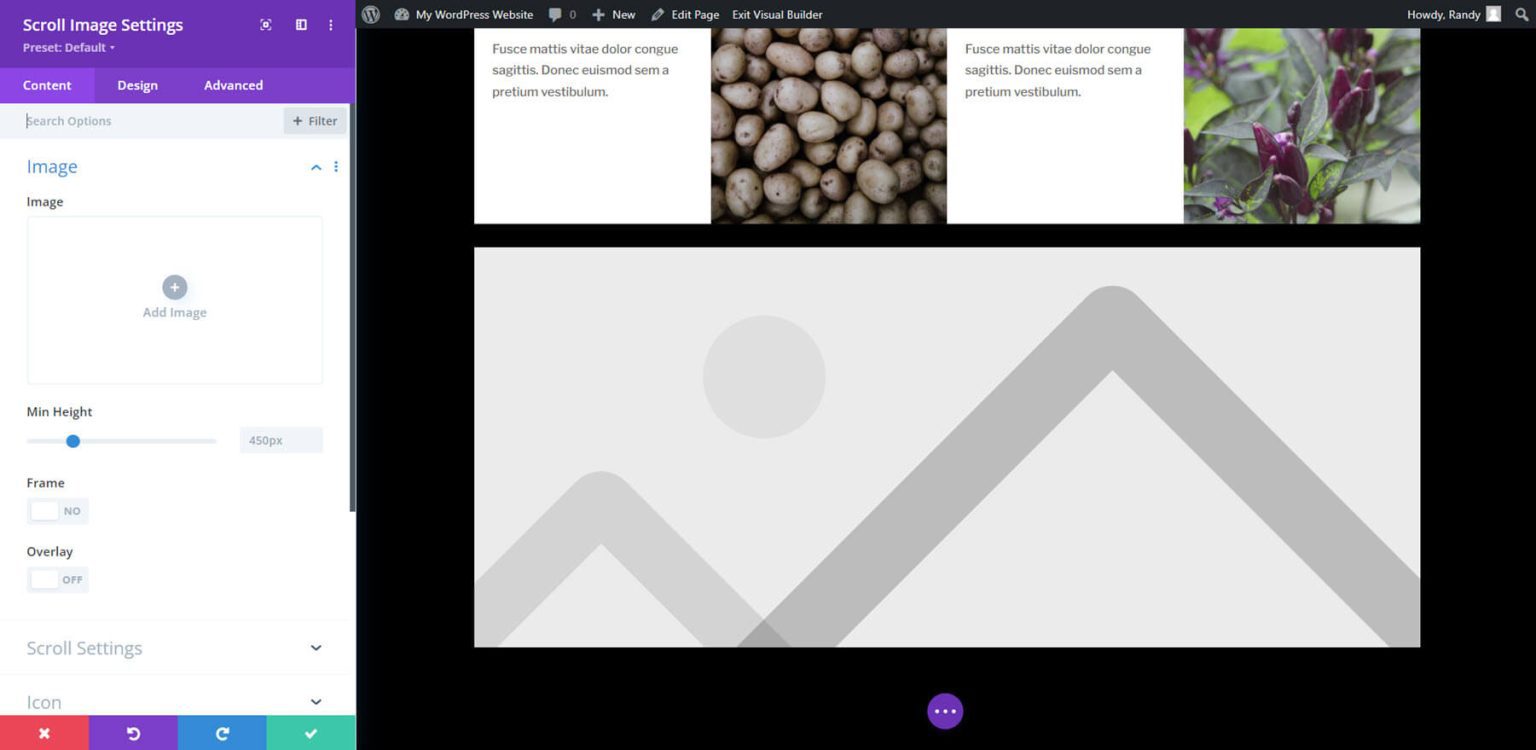Turn on the Overlay toggle

(57, 579)
